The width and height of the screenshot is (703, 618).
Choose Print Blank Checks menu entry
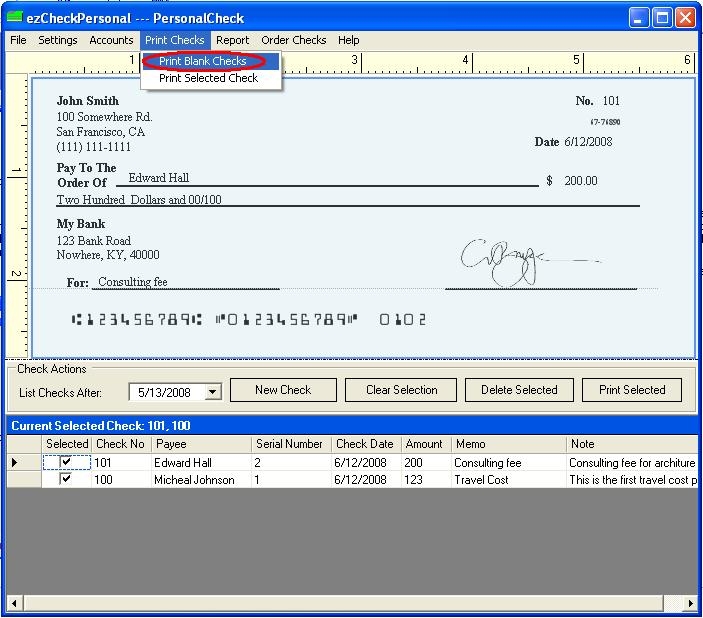tap(202, 61)
